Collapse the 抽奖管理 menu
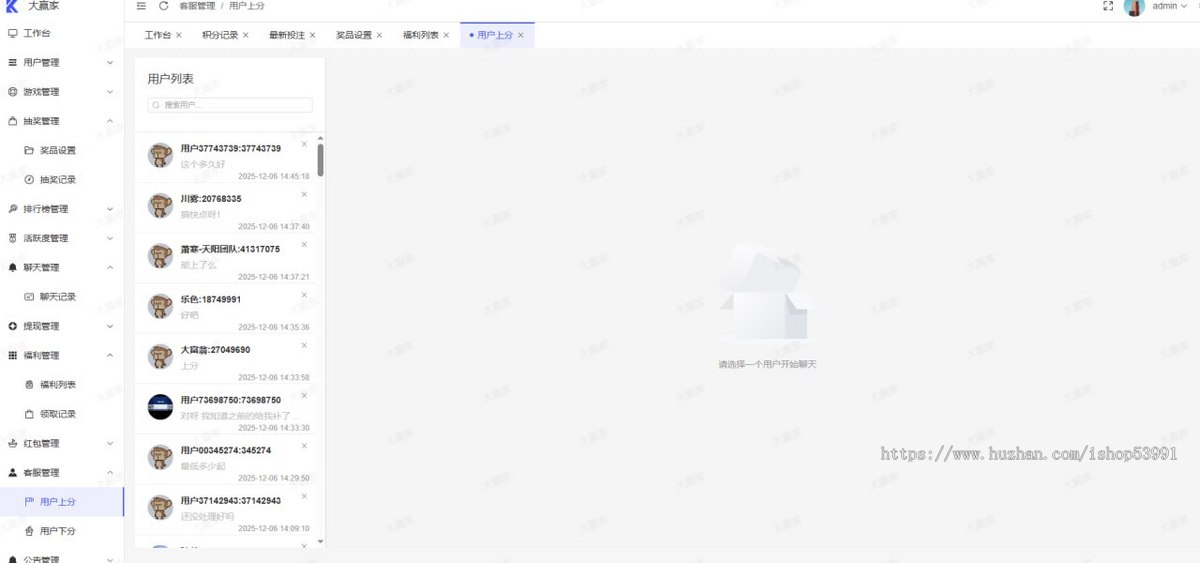Screen dimensions: 1200x563 (62, 121)
